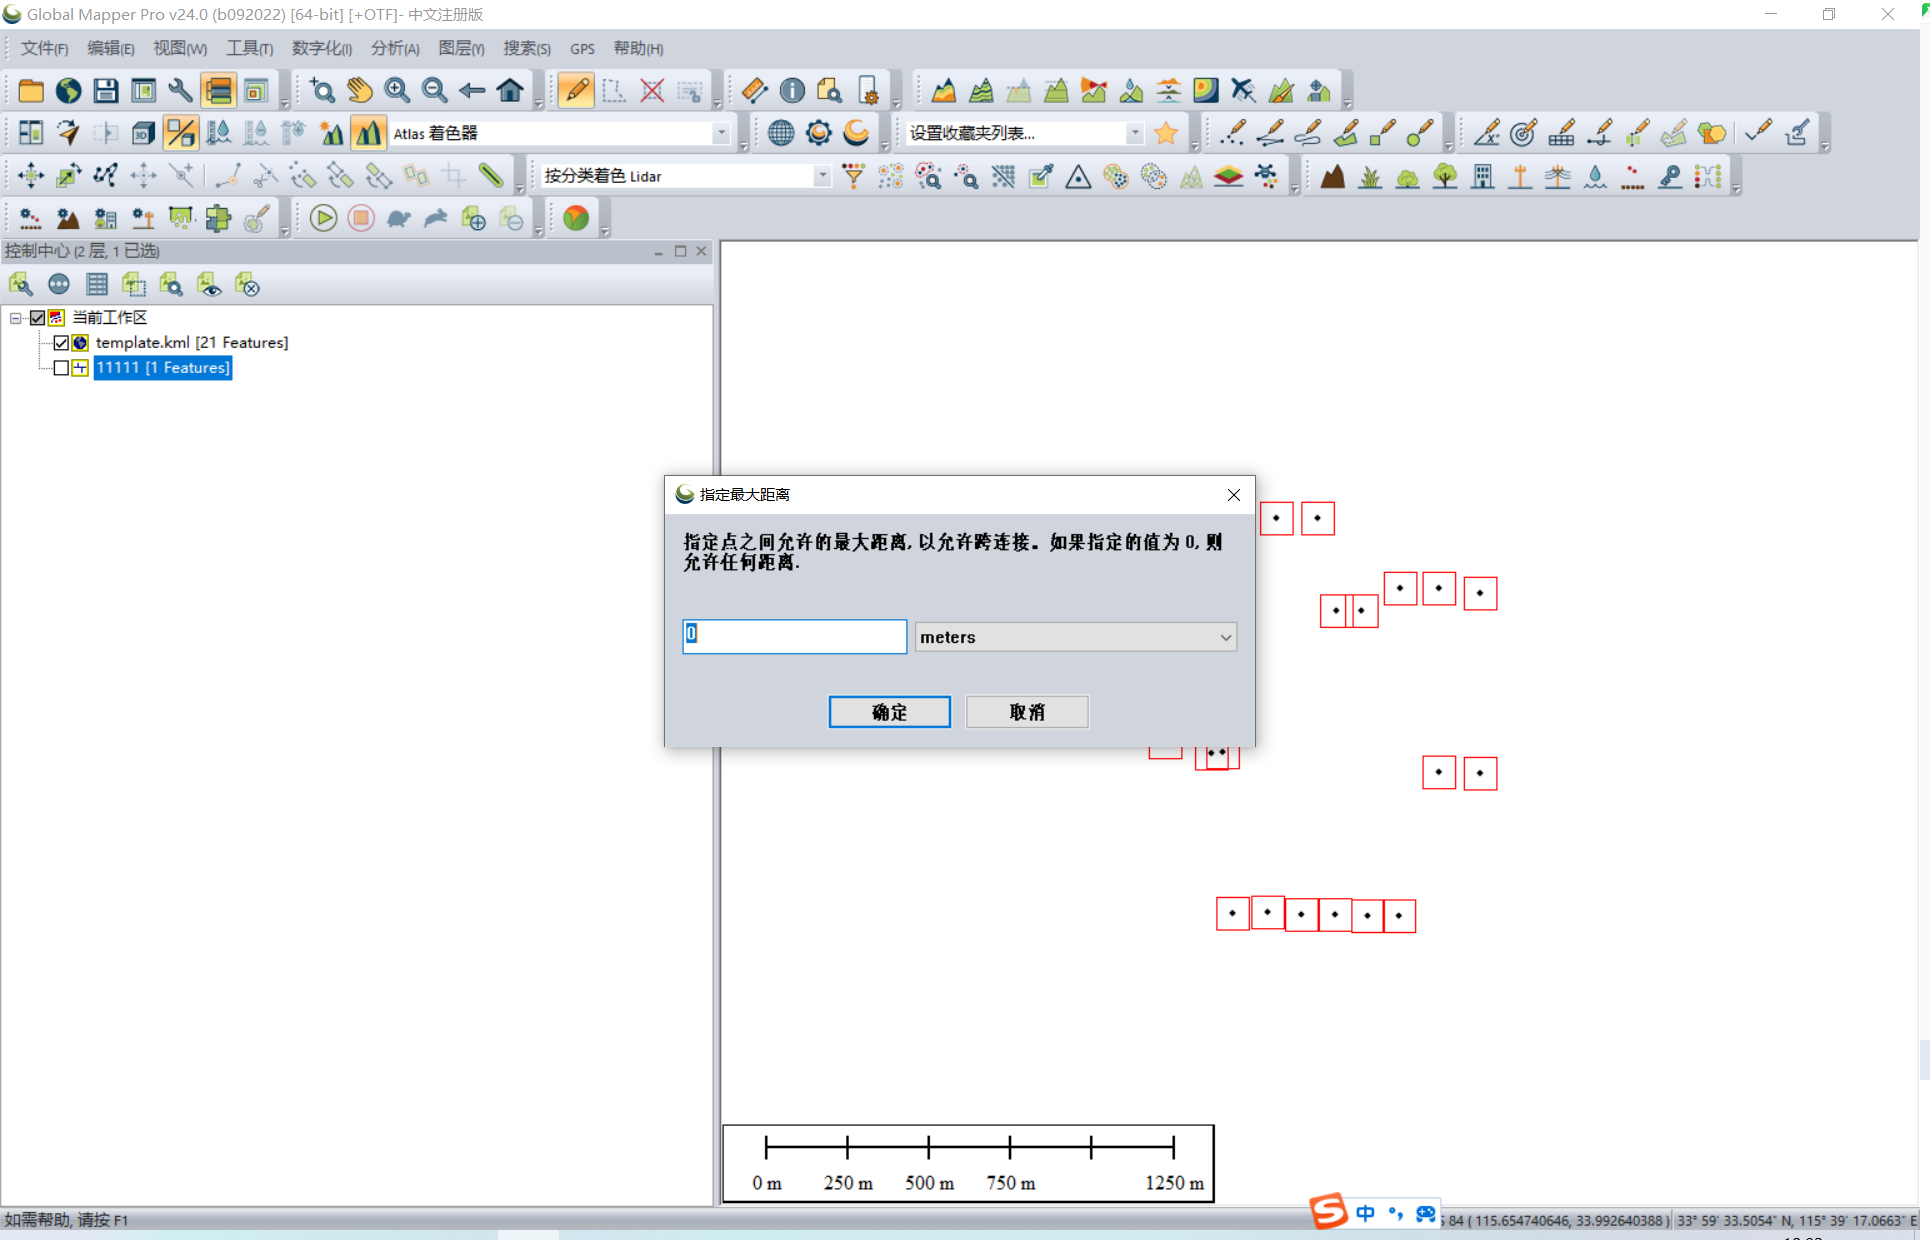Open the 分析(A) menu
Screen dimensions: 1930x1240
click(x=394, y=48)
